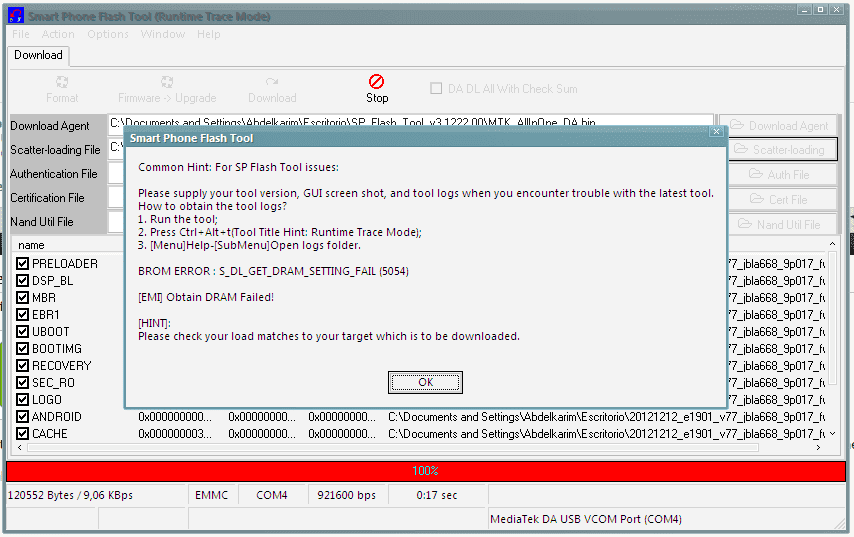This screenshot has height=537, width=854.
Task: Click 'MediaTek DA USB VCOM Port (COM4)' text
Action: point(585,519)
